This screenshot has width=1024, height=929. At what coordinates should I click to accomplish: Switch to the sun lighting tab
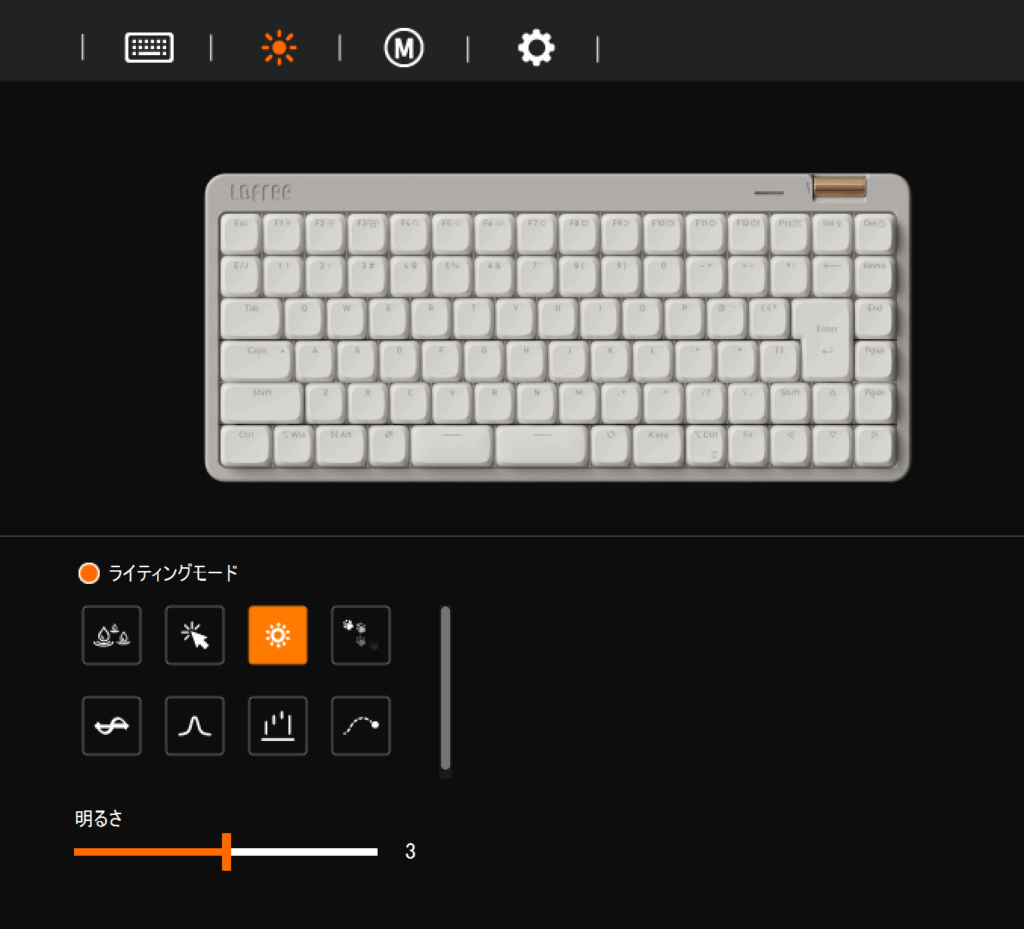(x=279, y=48)
